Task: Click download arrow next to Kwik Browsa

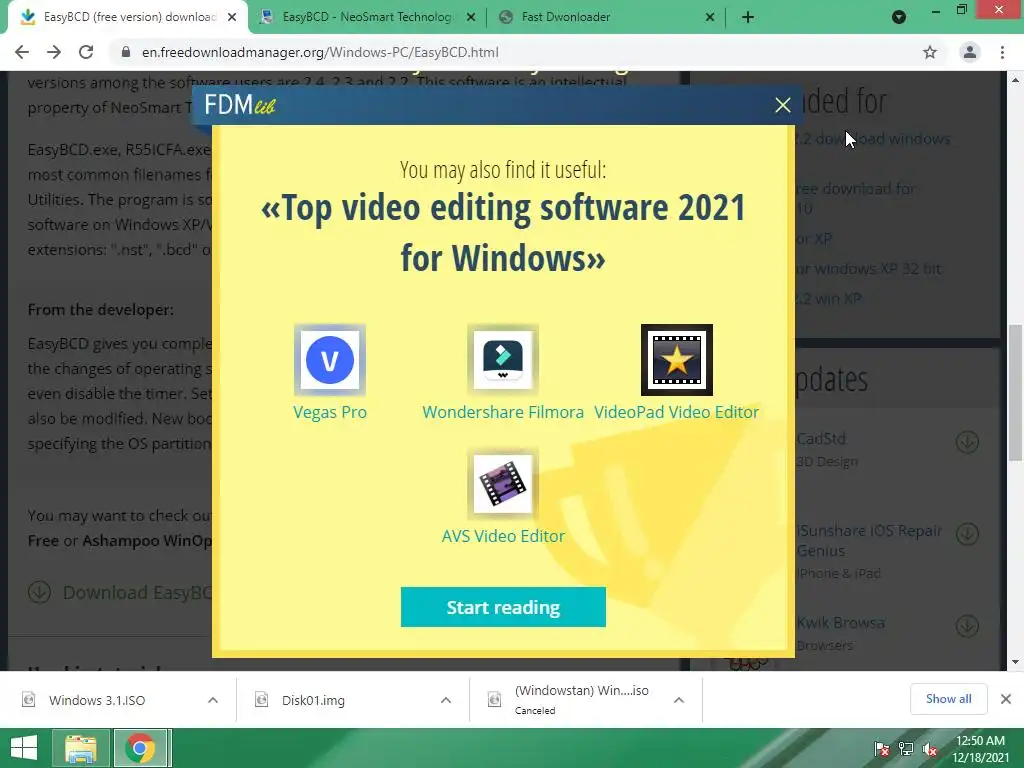Action: coord(967,626)
